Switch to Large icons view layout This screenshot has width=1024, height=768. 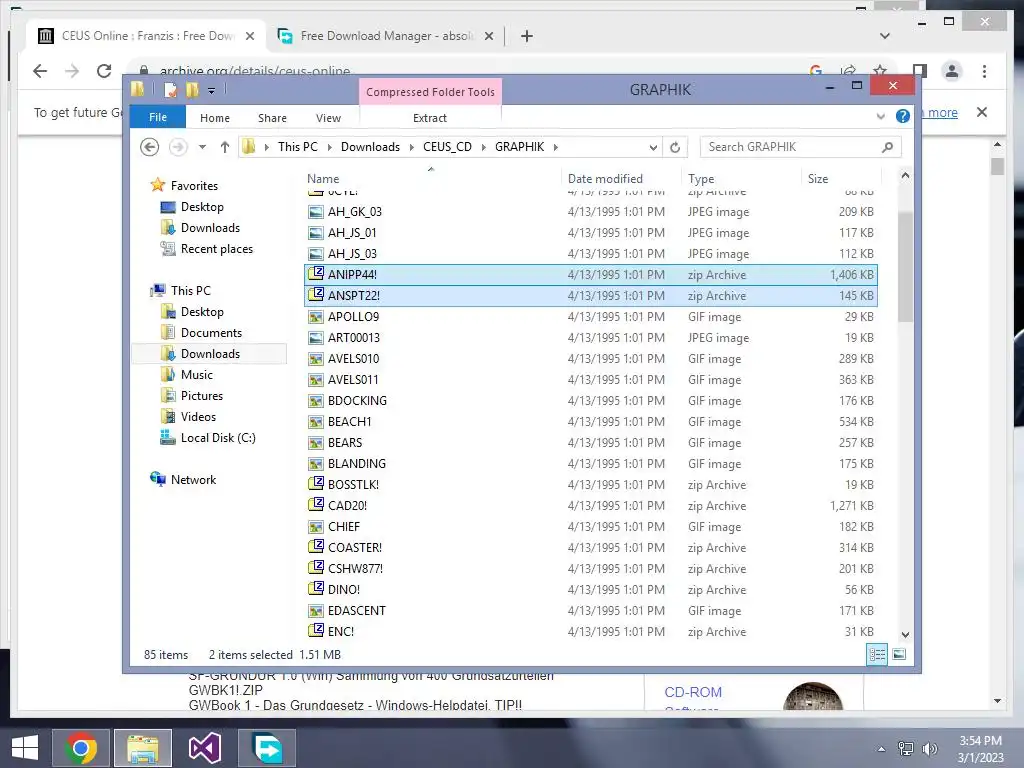pyautogui.click(x=899, y=654)
